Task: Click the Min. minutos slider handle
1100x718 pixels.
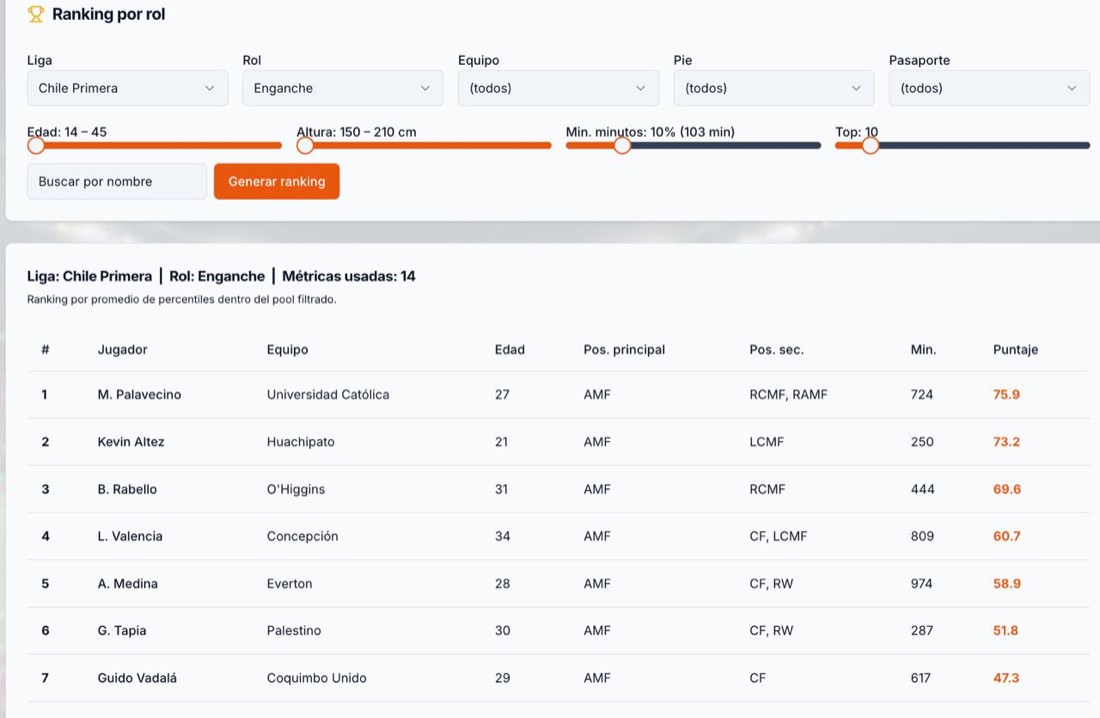Action: click(x=622, y=145)
